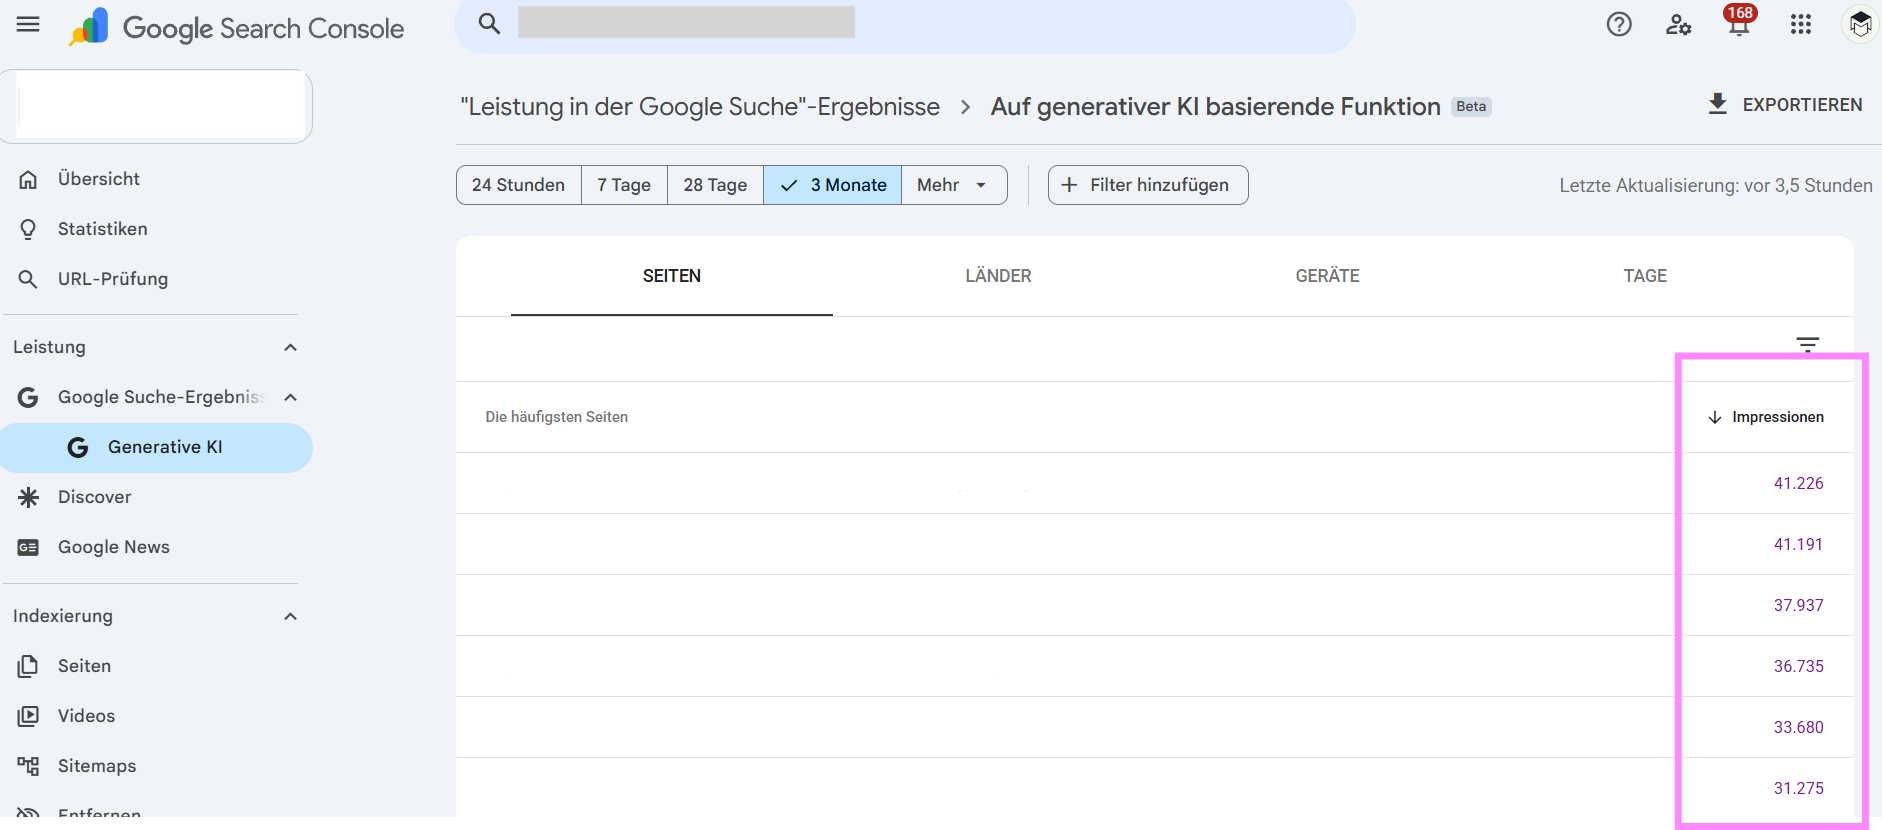Click the Sitemaps icon in sidebar
Viewport: 1882px width, 830px height.
click(x=28, y=766)
